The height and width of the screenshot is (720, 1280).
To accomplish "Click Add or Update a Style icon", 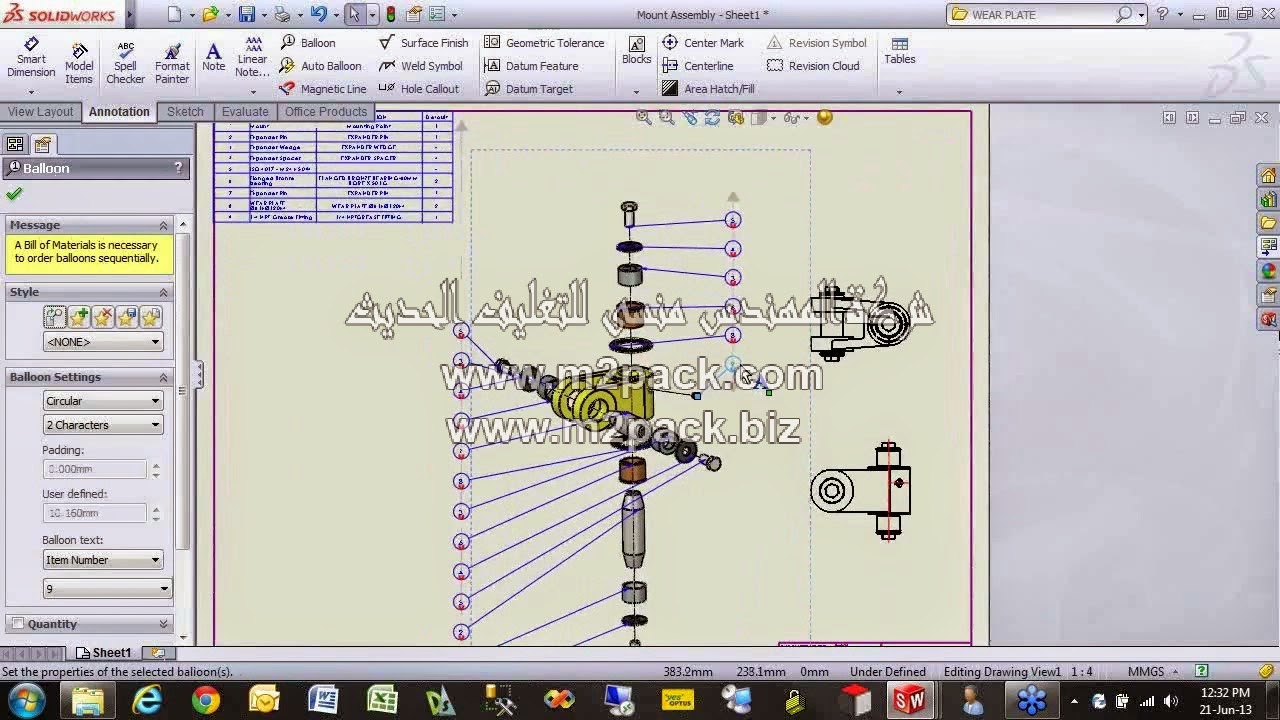I will coord(79,317).
